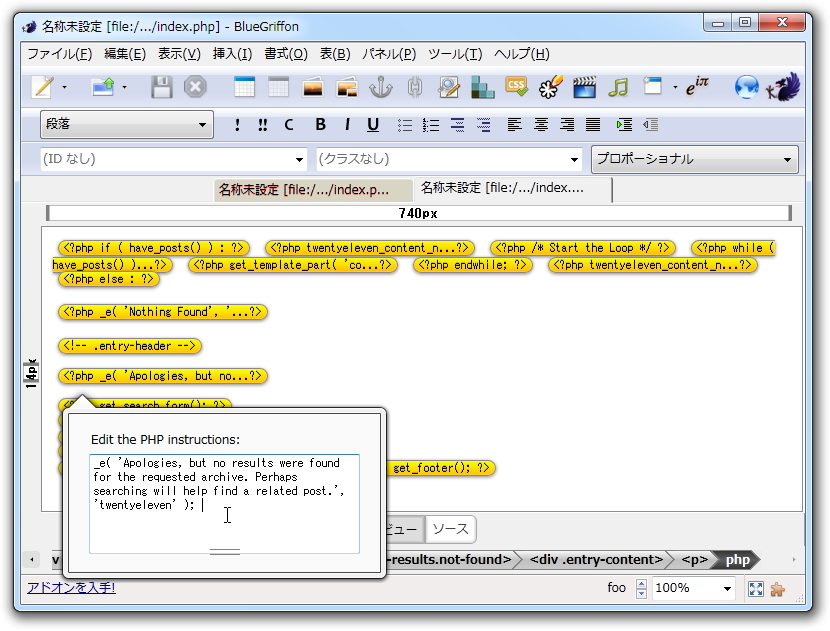Click the insert image icon
This screenshot has height=631, width=830.
click(x=311, y=88)
